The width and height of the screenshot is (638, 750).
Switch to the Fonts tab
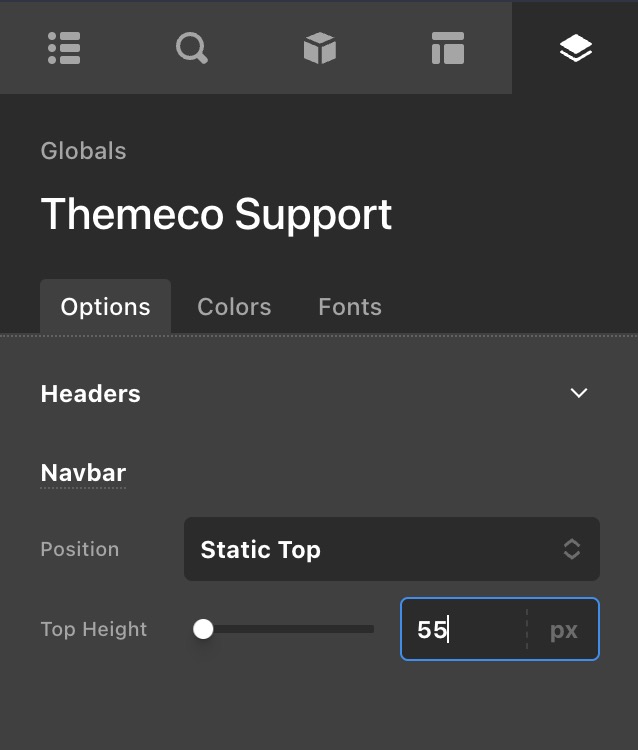click(x=350, y=307)
